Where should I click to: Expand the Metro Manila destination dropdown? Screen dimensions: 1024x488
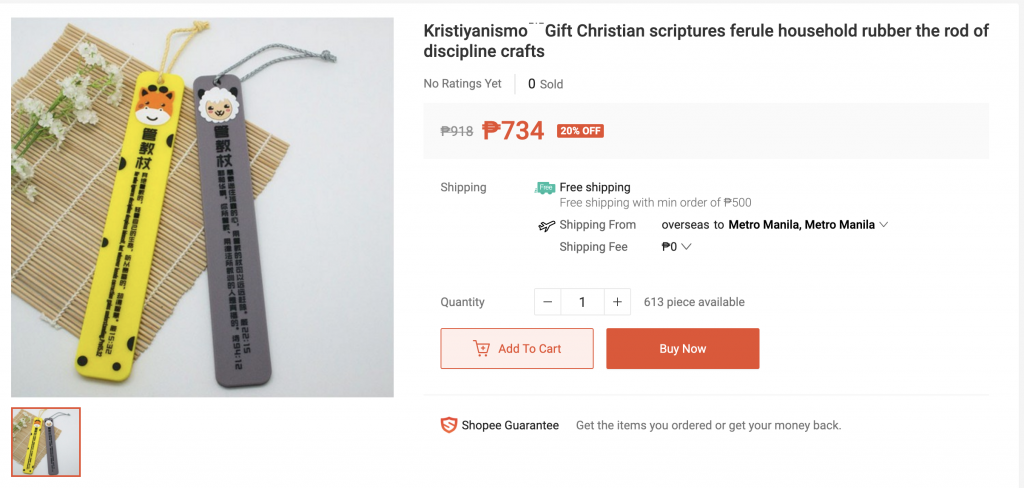[x=884, y=225]
